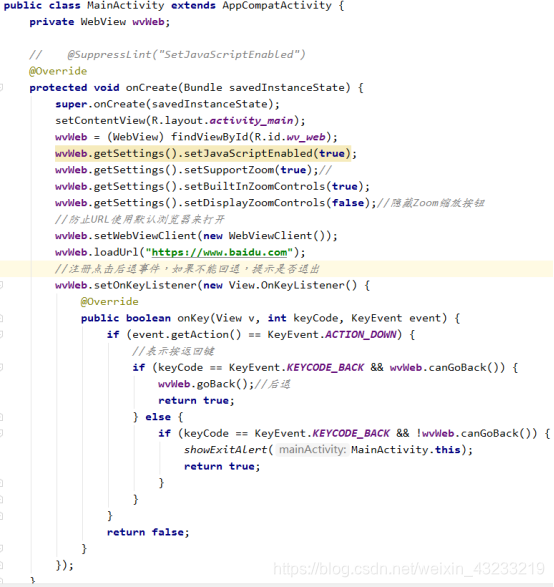Collapse the onCreate method fold marker
The height and width of the screenshot is (587, 554).
(1, 88)
